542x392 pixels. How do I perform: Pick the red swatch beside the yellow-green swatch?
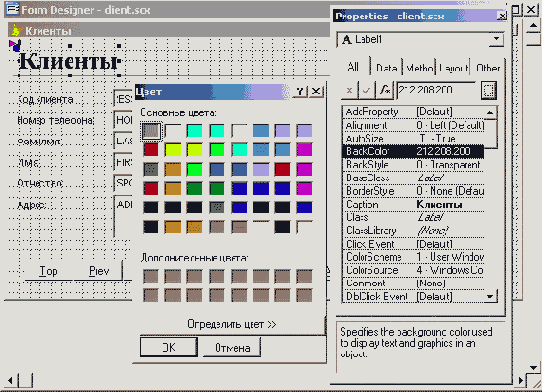(x=151, y=150)
